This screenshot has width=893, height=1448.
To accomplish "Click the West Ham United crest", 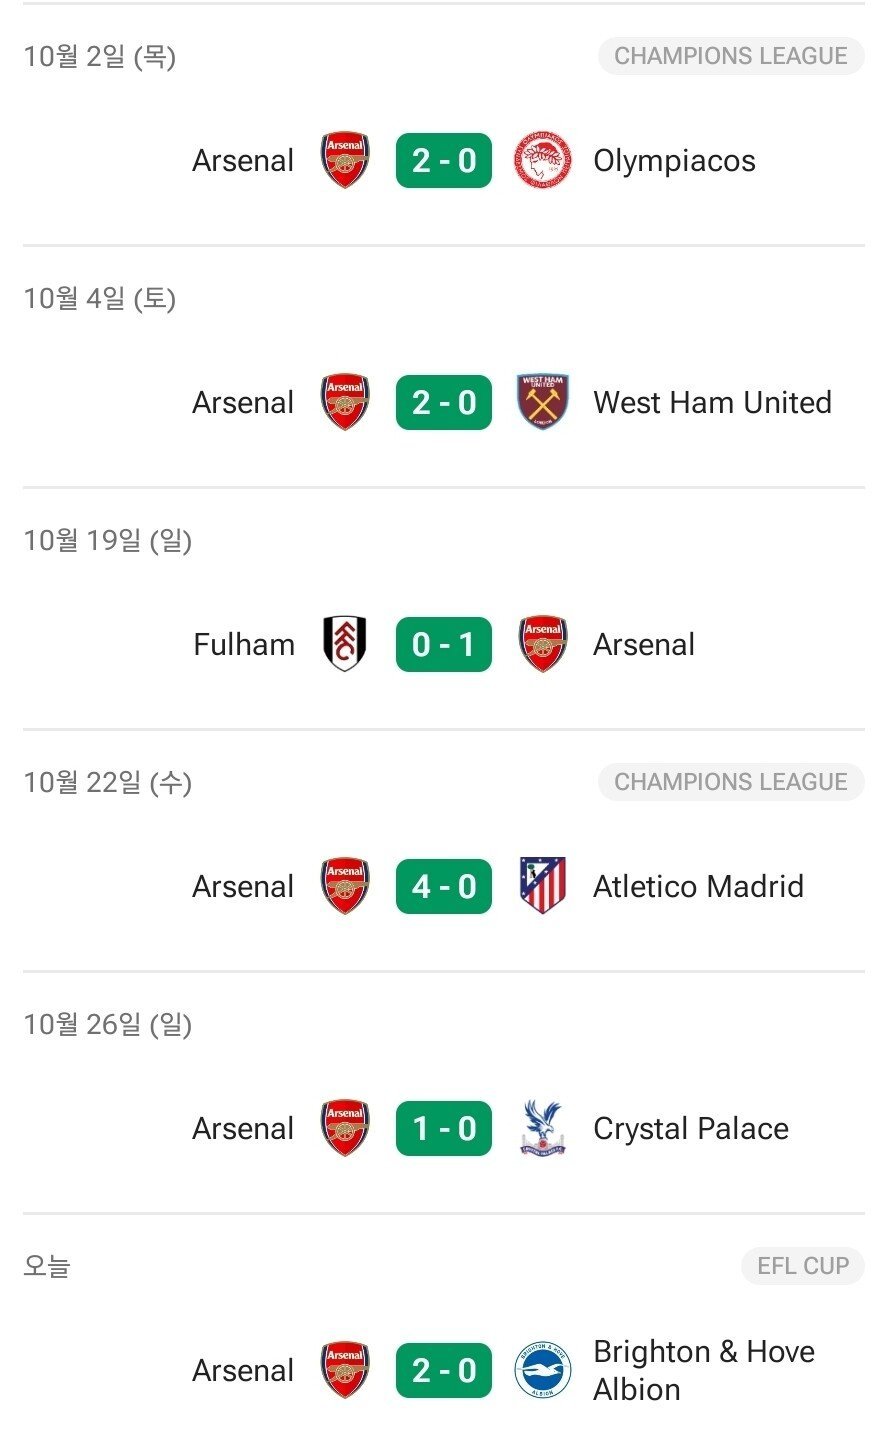I will [x=543, y=402].
